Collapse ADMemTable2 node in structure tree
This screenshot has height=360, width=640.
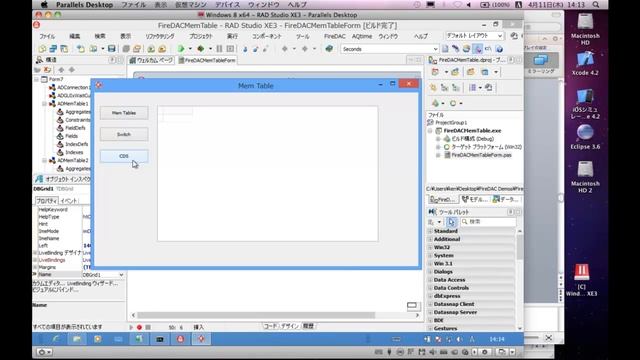(x=44, y=160)
